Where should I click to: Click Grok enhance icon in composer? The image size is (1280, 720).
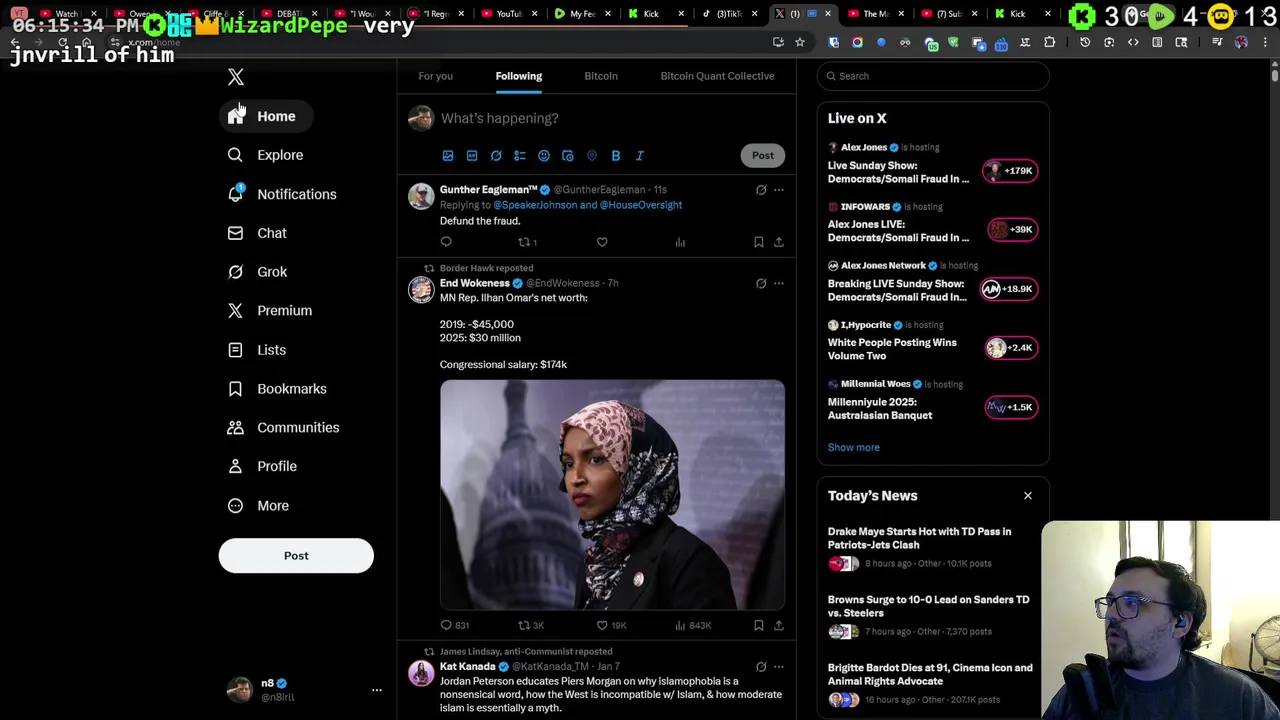pos(496,156)
